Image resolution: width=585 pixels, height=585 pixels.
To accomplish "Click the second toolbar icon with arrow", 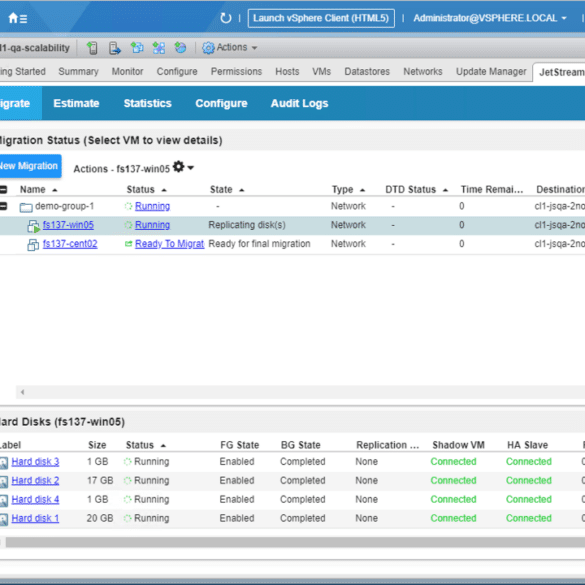I will 115,48.
